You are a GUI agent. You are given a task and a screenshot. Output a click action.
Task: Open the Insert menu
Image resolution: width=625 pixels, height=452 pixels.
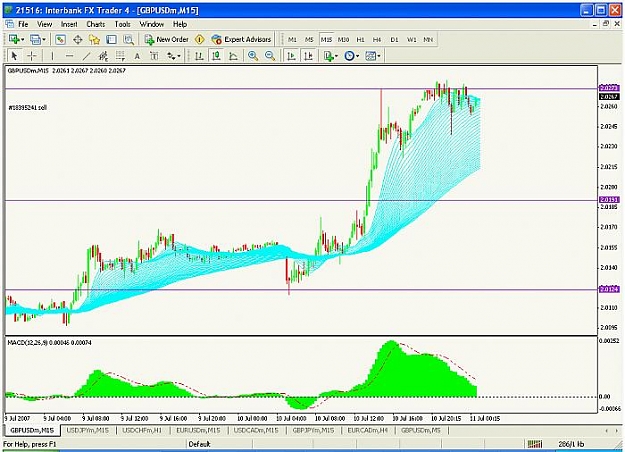point(69,24)
